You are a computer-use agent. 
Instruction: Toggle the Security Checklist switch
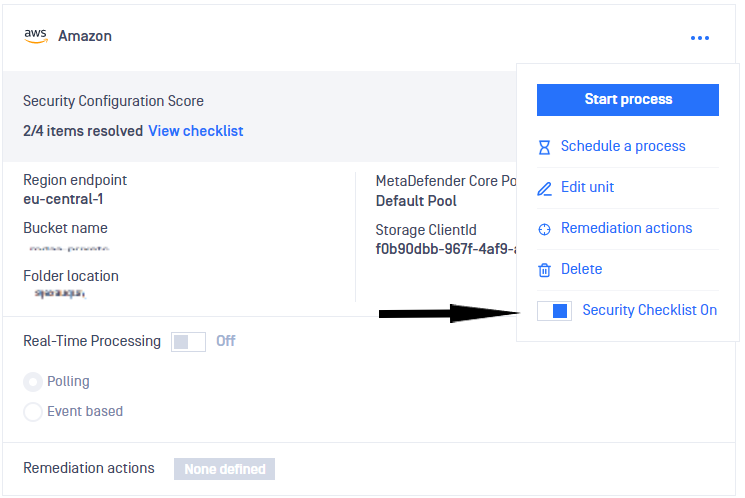pyautogui.click(x=554, y=311)
